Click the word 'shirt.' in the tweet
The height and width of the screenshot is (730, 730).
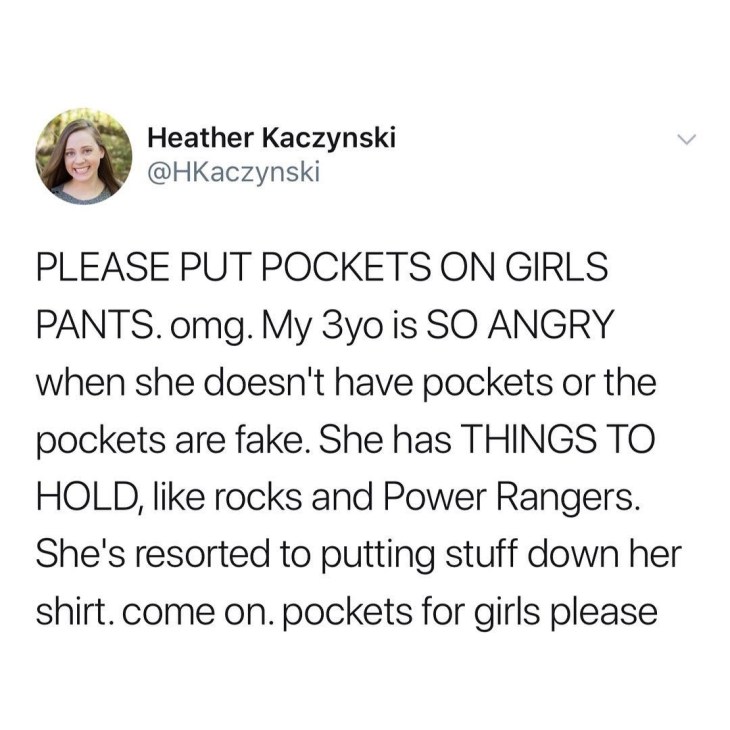coord(76,612)
